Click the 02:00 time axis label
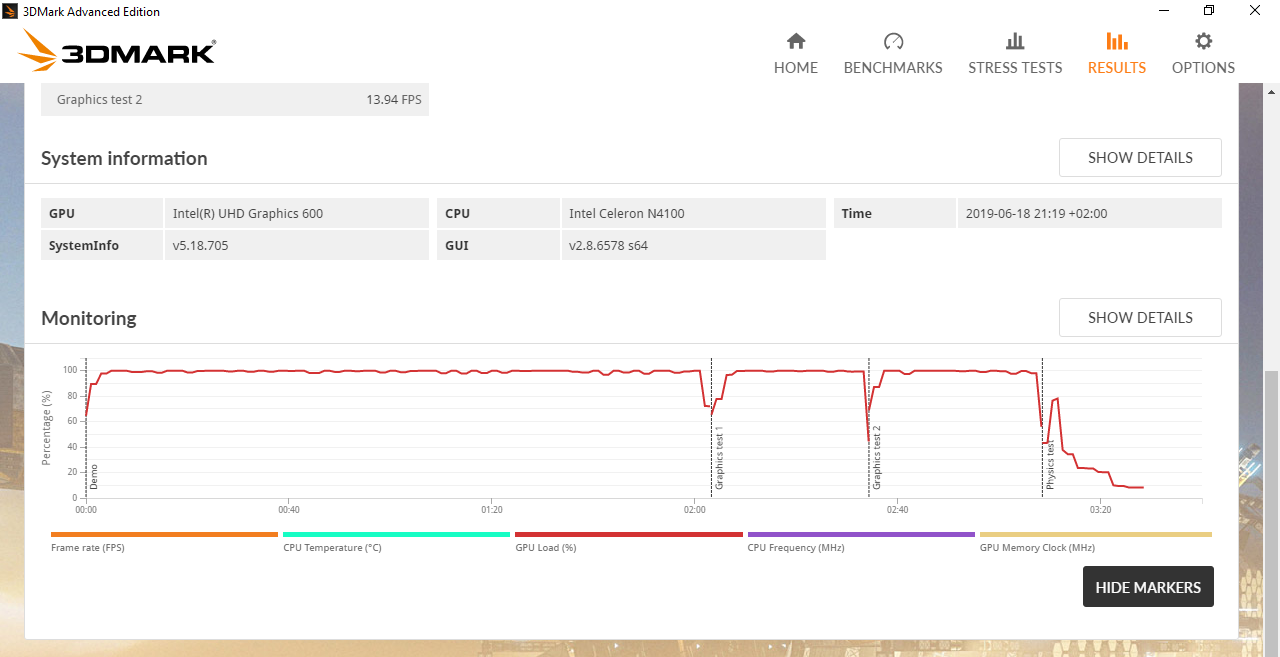This screenshot has width=1280, height=657. [x=695, y=510]
